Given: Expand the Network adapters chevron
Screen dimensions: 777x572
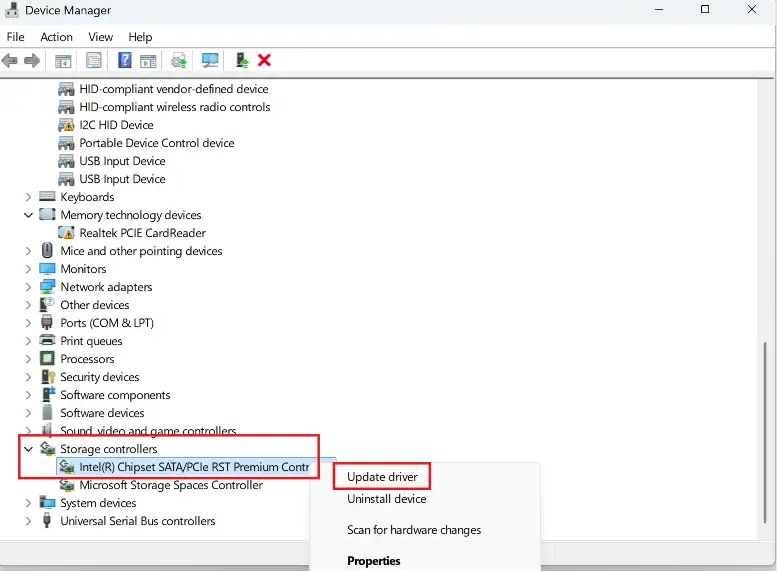Looking at the screenshot, I should pos(28,287).
